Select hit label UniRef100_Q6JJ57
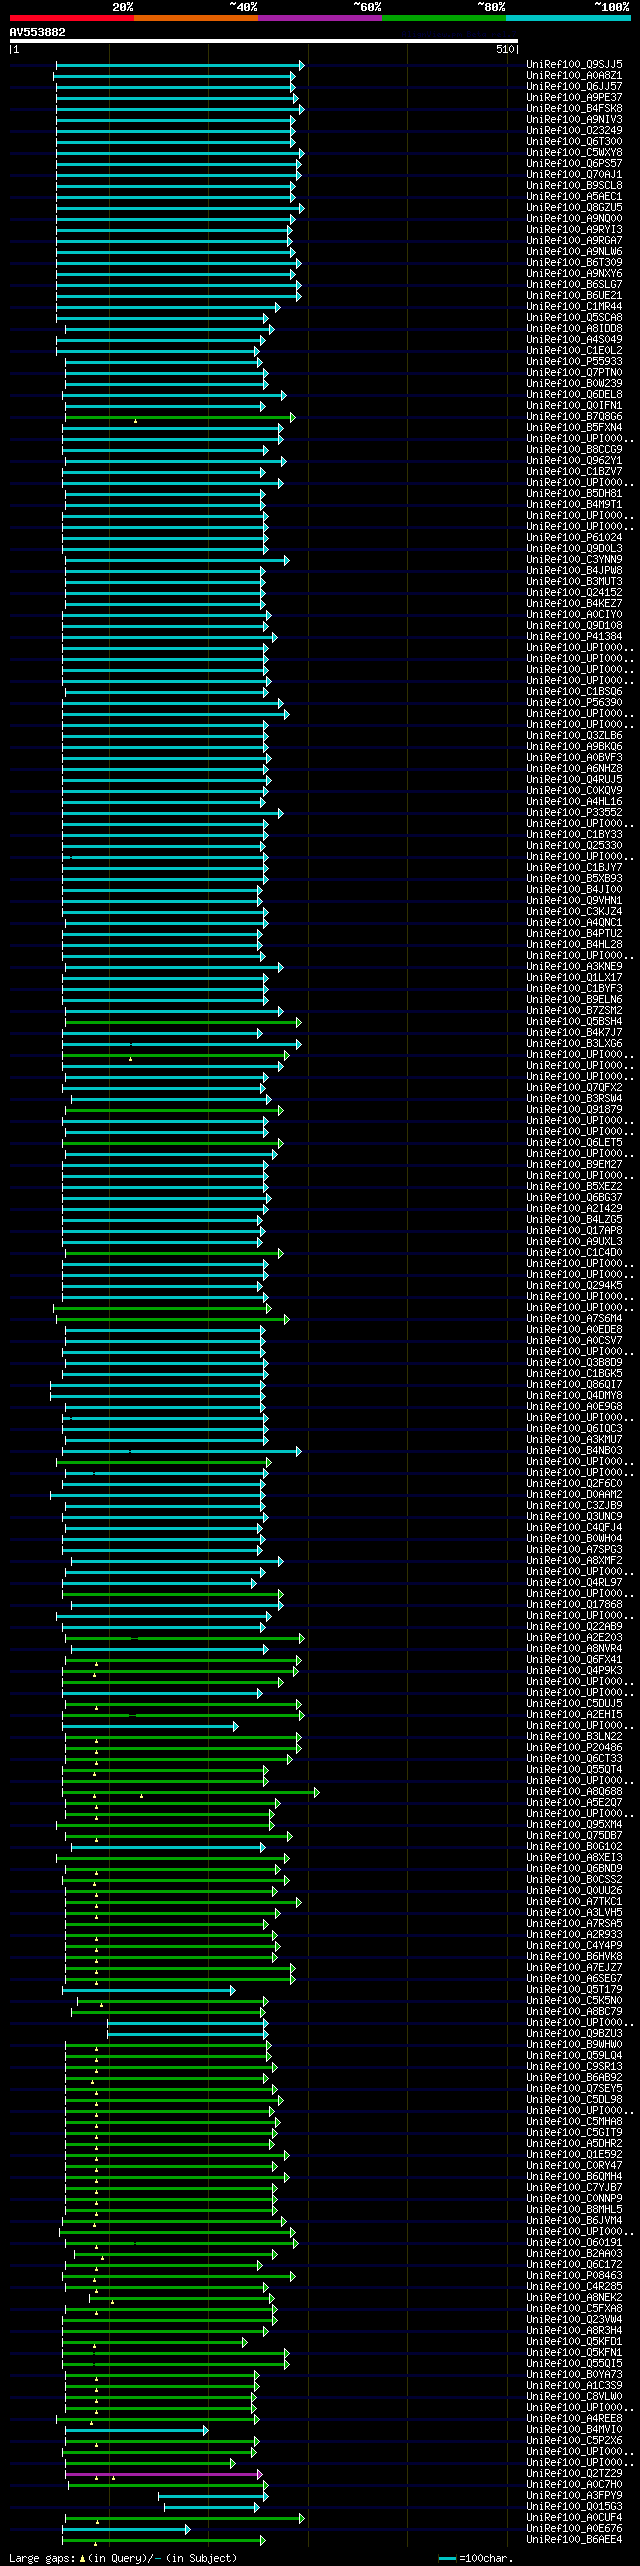Image resolution: width=640 pixels, height=2566 pixels. [x=574, y=87]
